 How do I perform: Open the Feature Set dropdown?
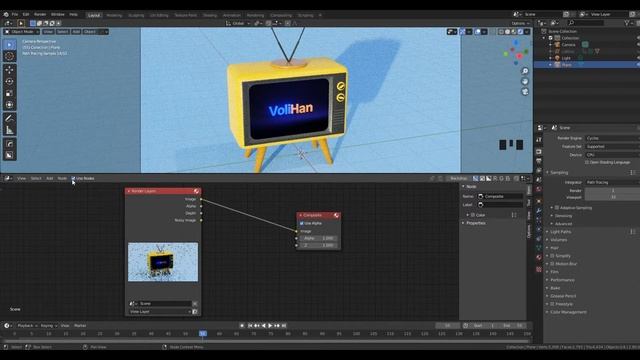click(x=612, y=147)
